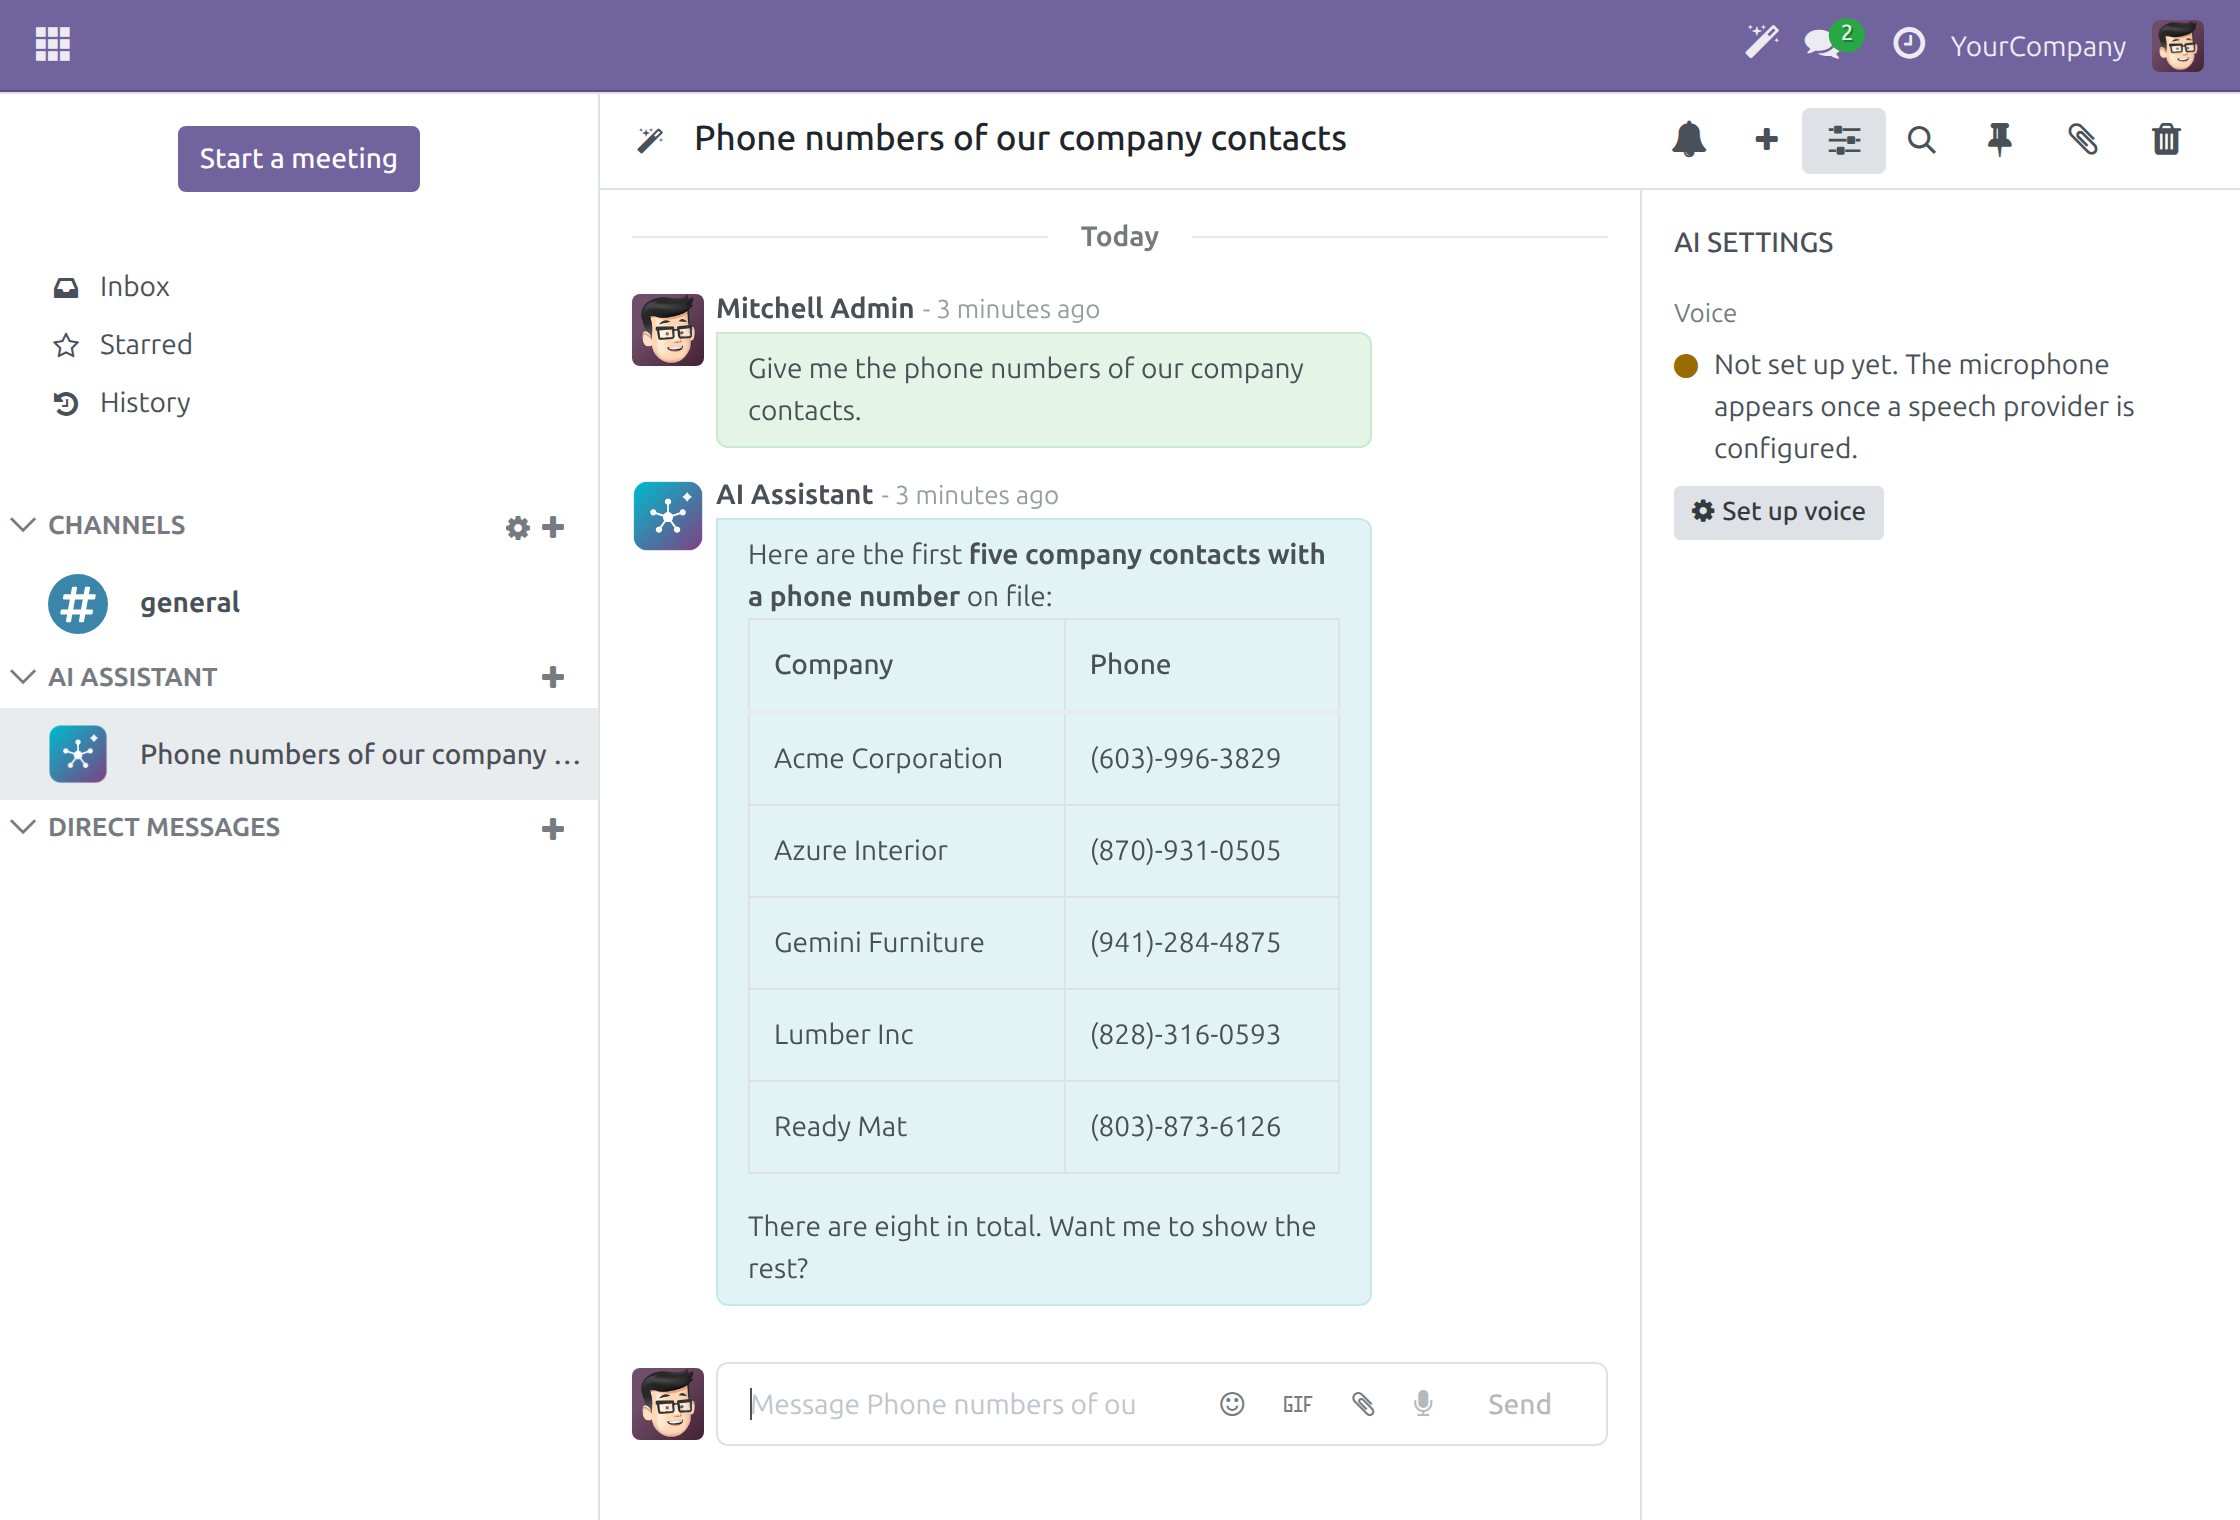Click the notification bell icon
The image size is (2240, 1520).
(x=1688, y=140)
